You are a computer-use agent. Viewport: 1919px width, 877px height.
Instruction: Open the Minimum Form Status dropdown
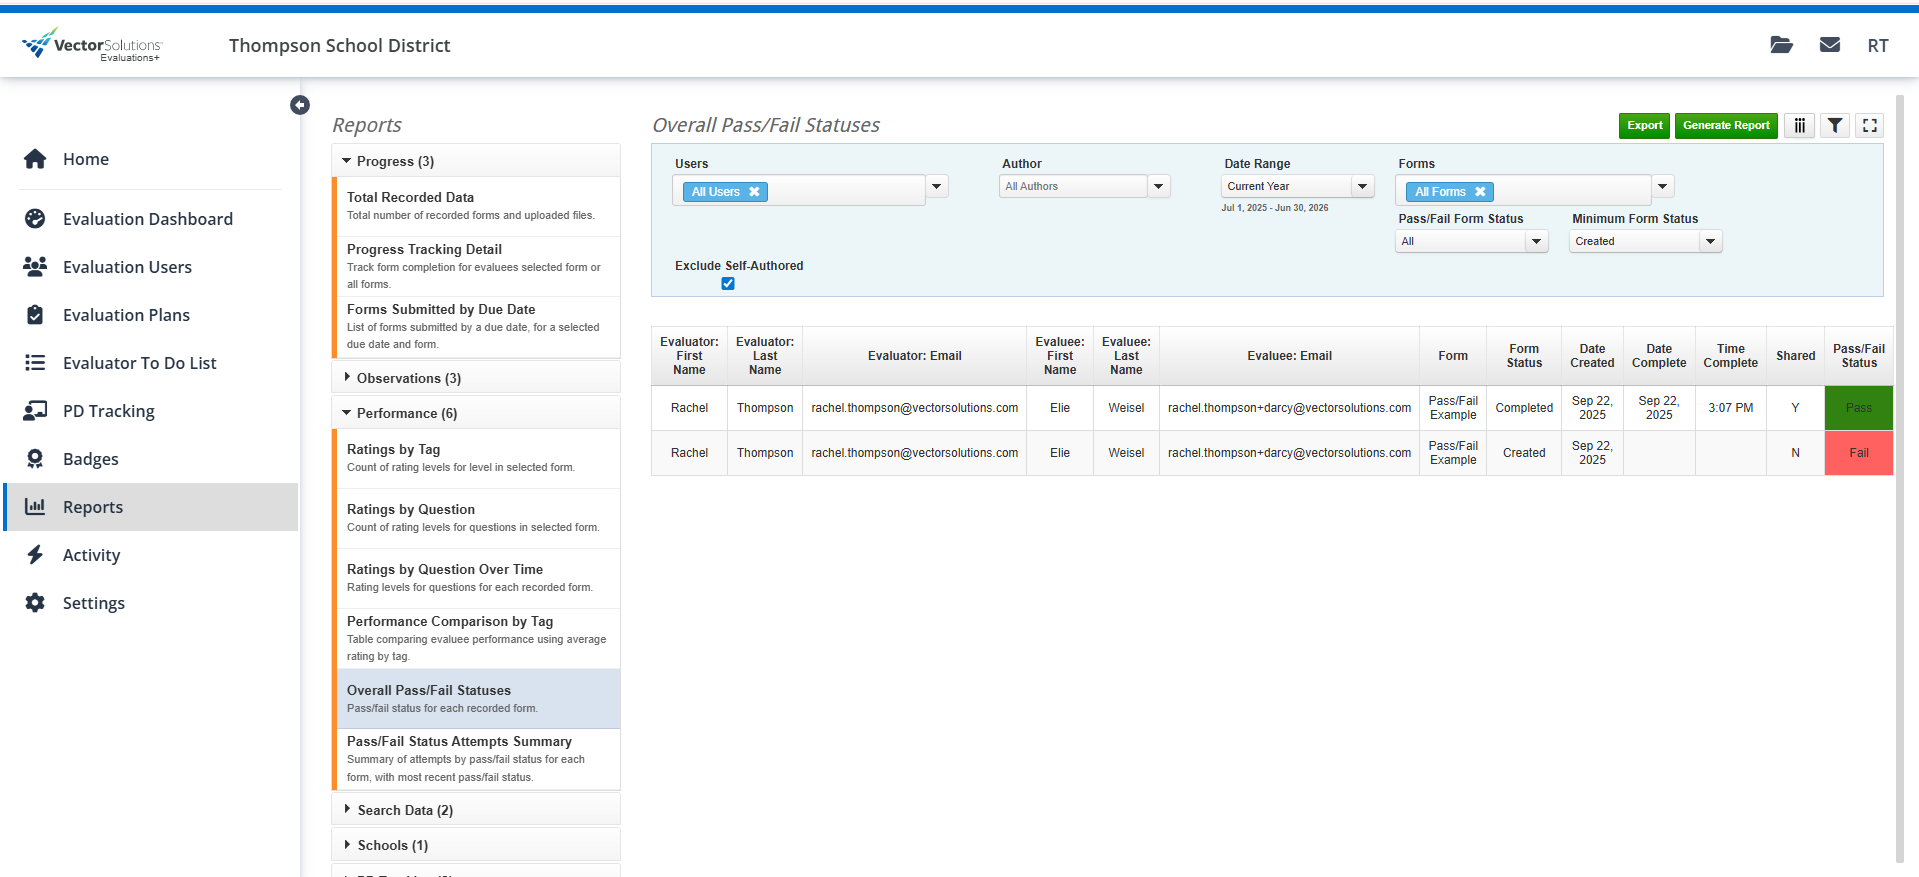point(1645,241)
